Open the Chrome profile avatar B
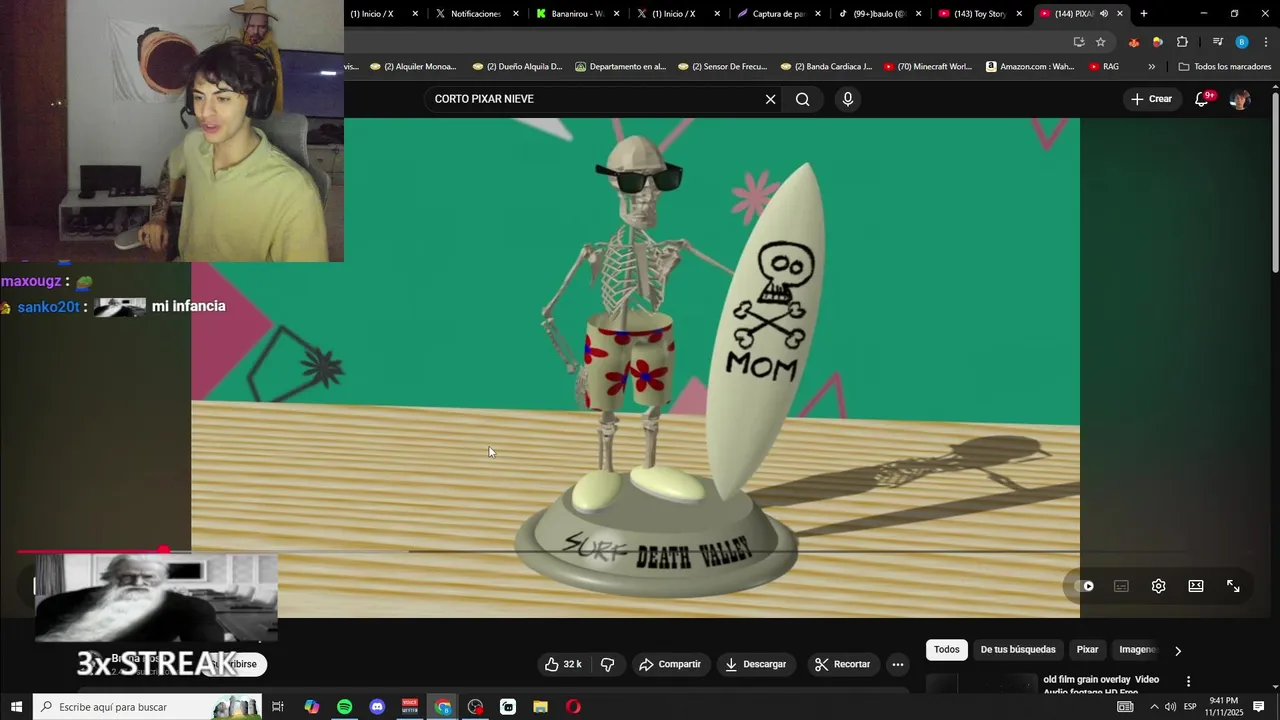The height and width of the screenshot is (720, 1280). click(x=1242, y=42)
